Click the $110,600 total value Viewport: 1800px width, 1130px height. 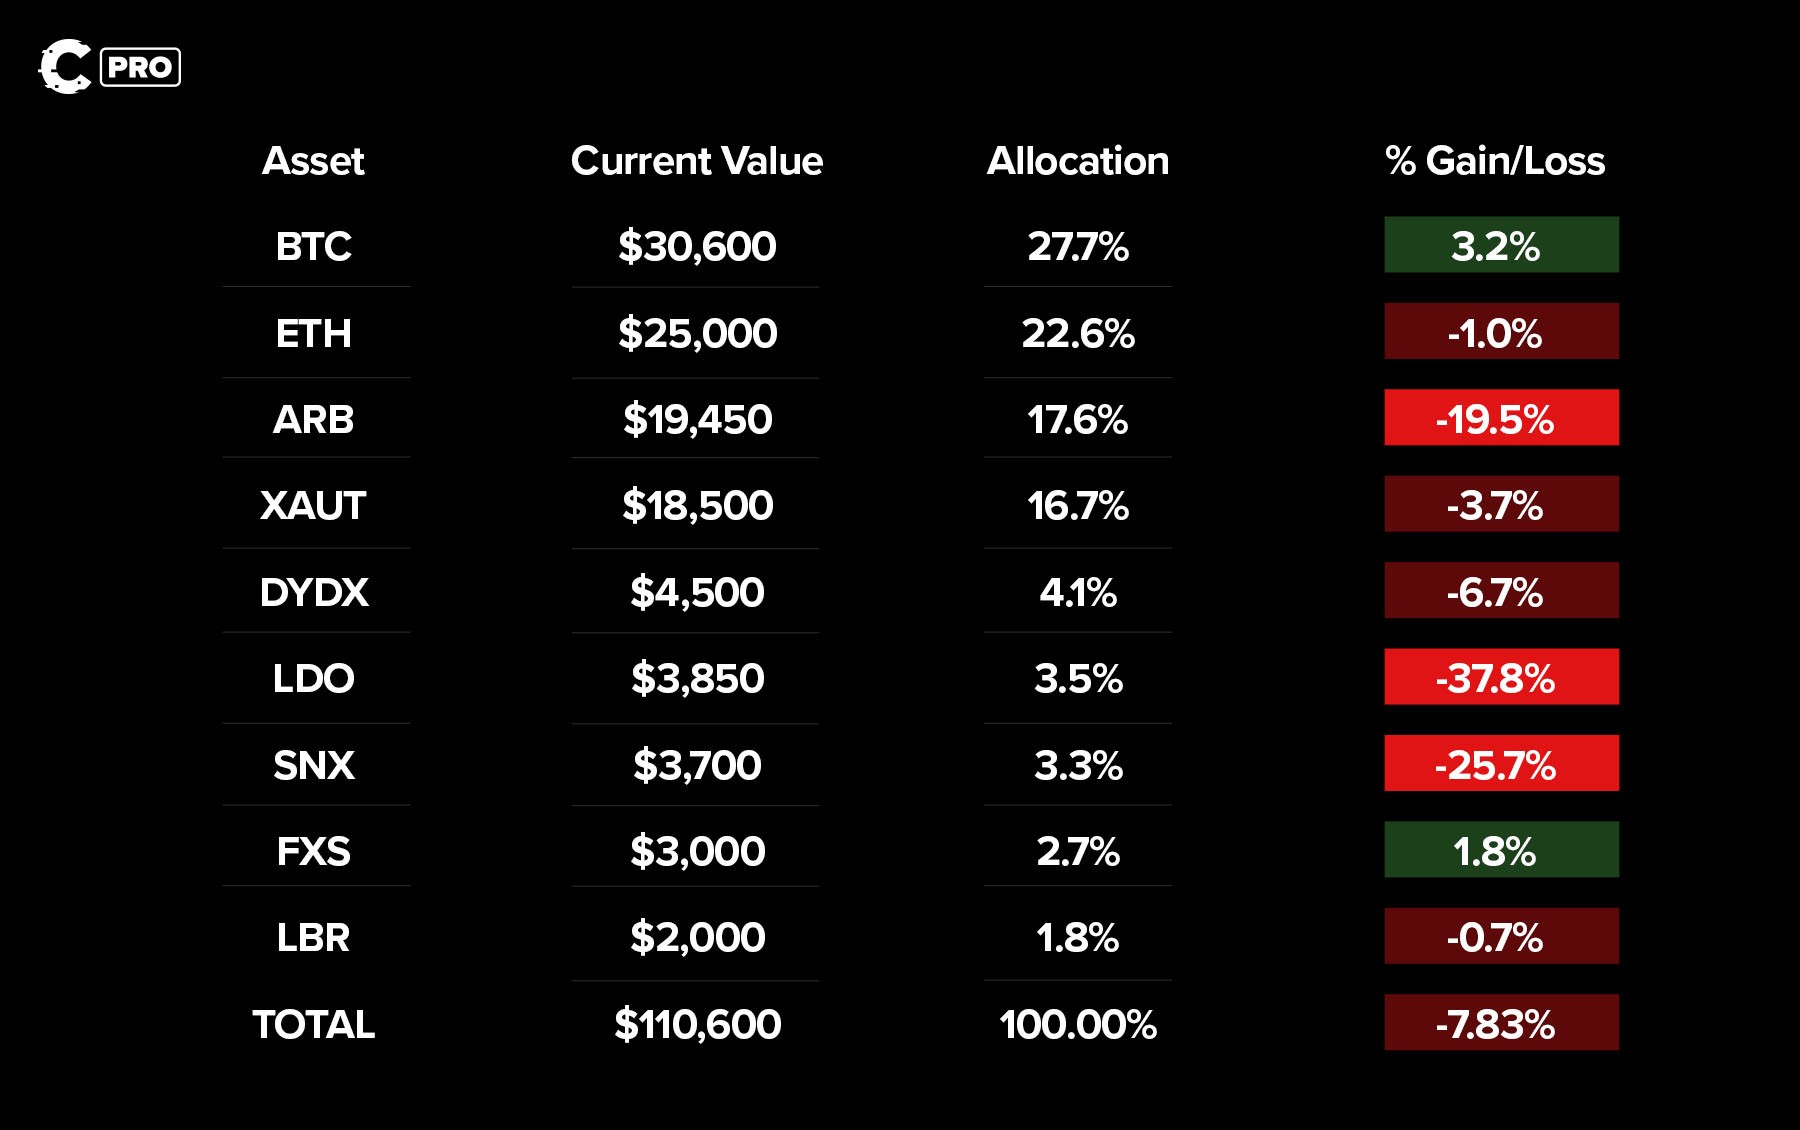click(697, 1024)
